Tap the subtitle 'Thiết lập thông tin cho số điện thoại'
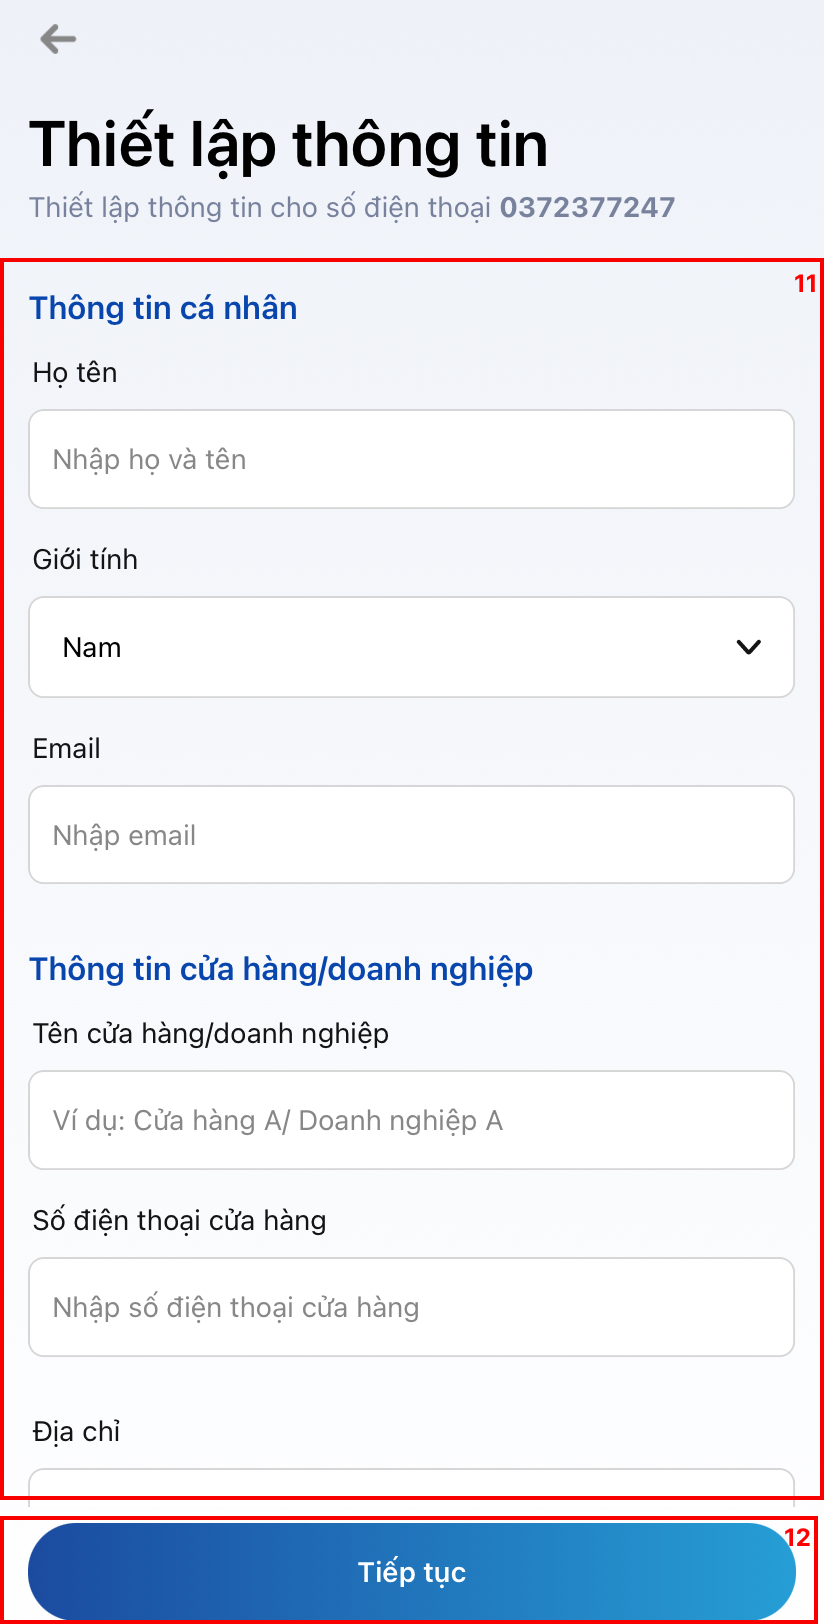 (x=260, y=207)
